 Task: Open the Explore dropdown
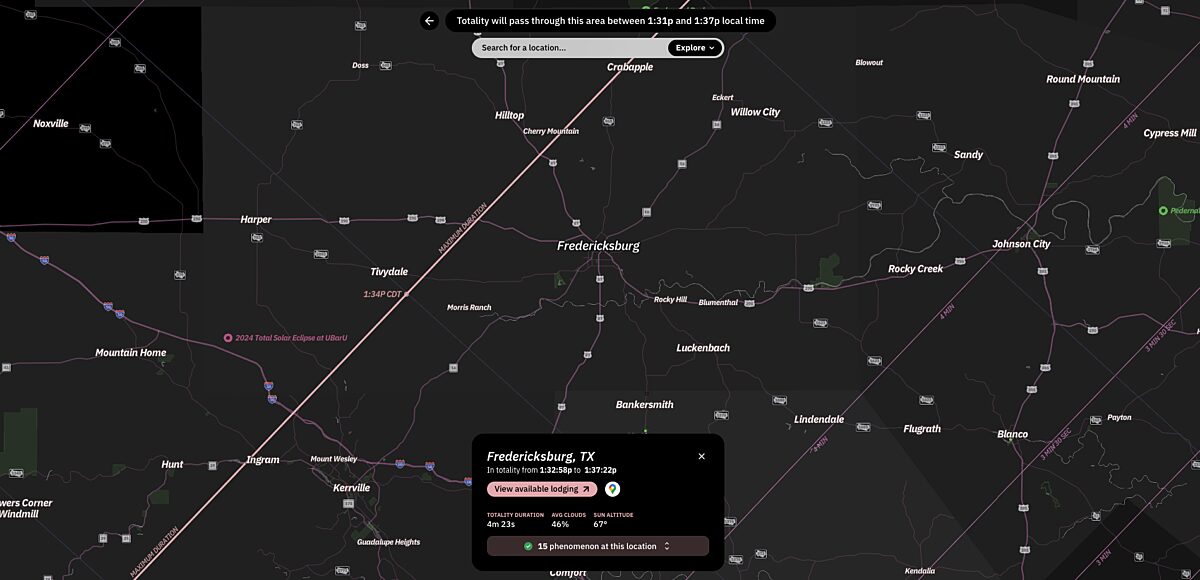[x=694, y=47]
